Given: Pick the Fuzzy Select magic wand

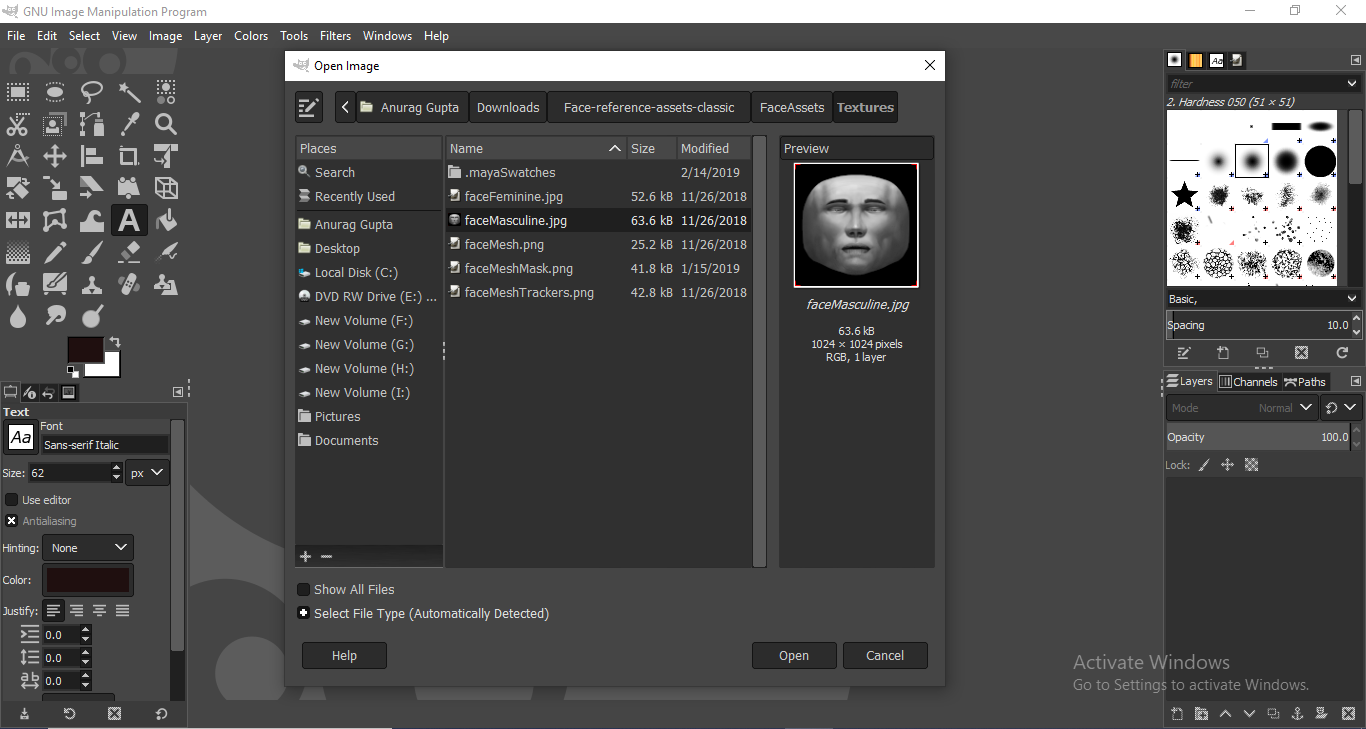Looking at the screenshot, I should coord(129,93).
